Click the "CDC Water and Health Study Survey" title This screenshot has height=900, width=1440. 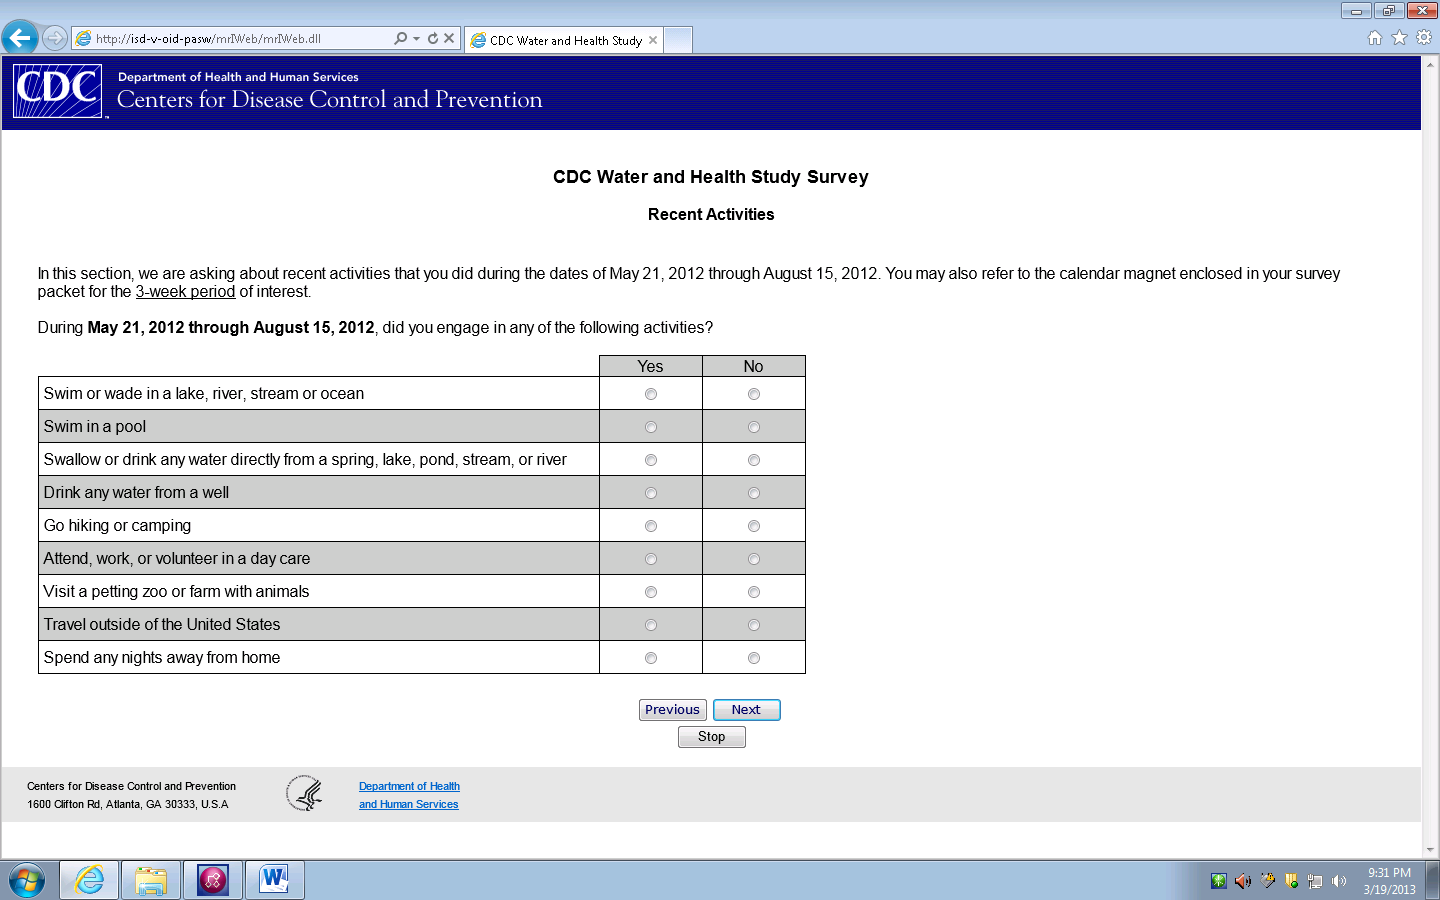point(711,177)
